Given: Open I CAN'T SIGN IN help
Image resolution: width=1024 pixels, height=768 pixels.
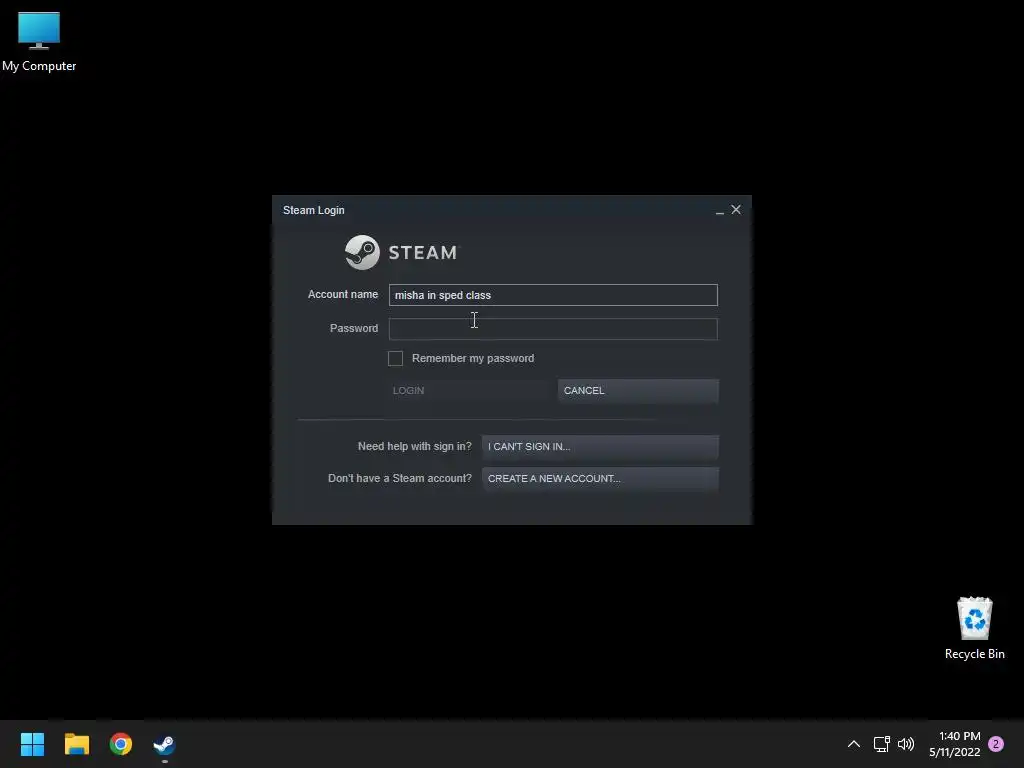Looking at the screenshot, I should pyautogui.click(x=600, y=447).
